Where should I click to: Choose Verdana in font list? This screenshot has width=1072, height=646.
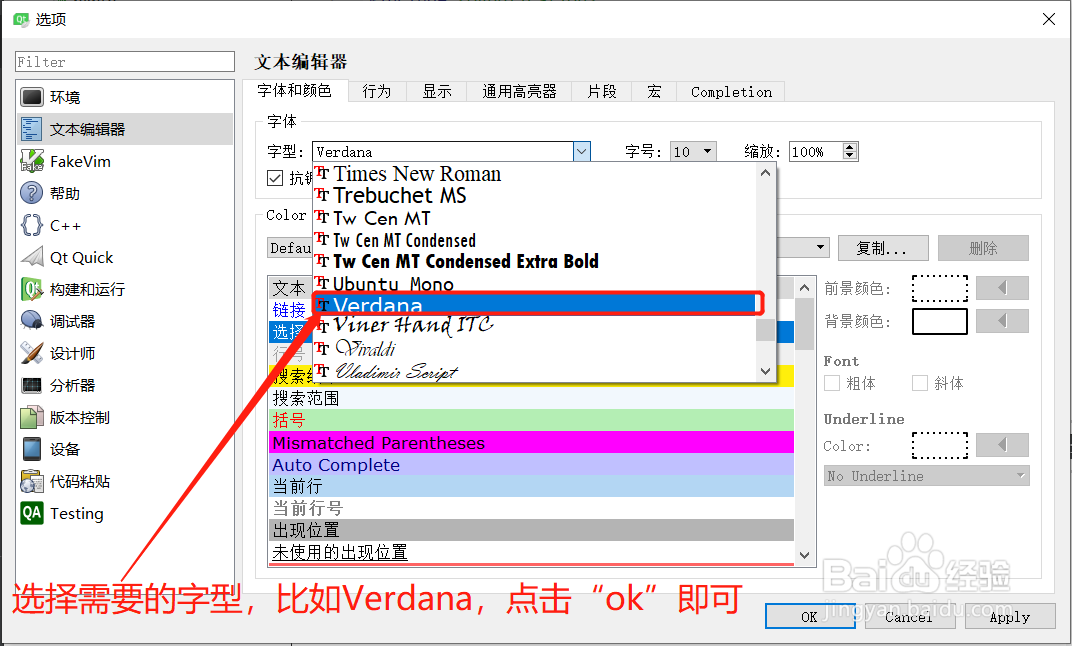click(x=535, y=304)
